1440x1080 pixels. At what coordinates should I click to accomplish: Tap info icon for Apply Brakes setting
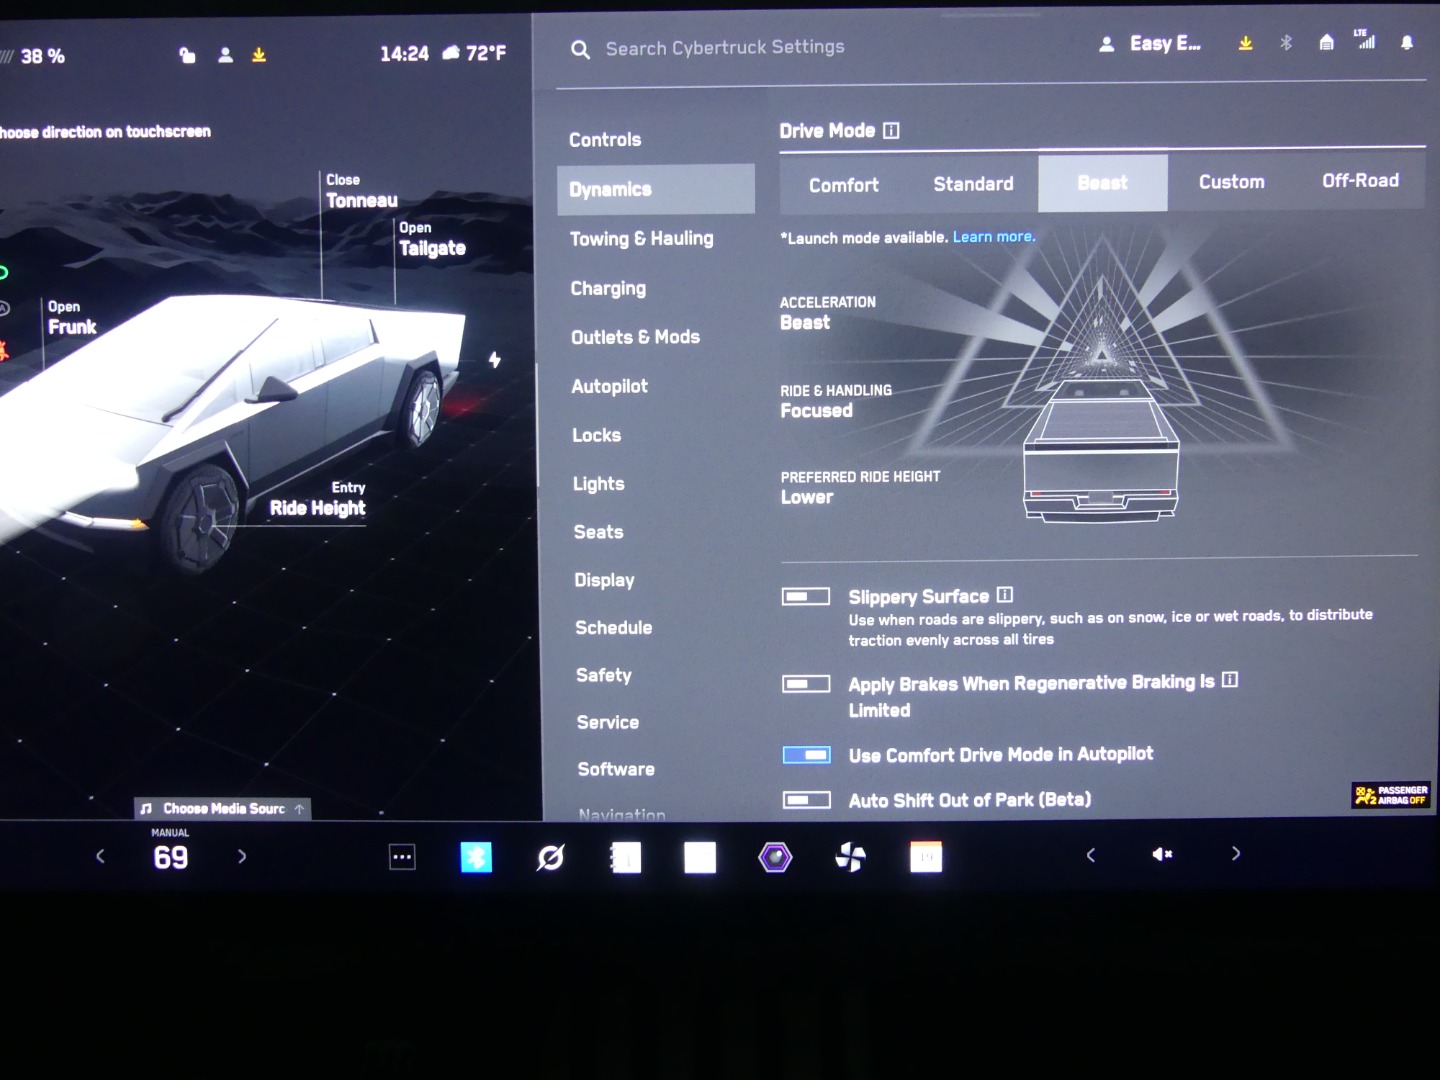pyautogui.click(x=1230, y=680)
